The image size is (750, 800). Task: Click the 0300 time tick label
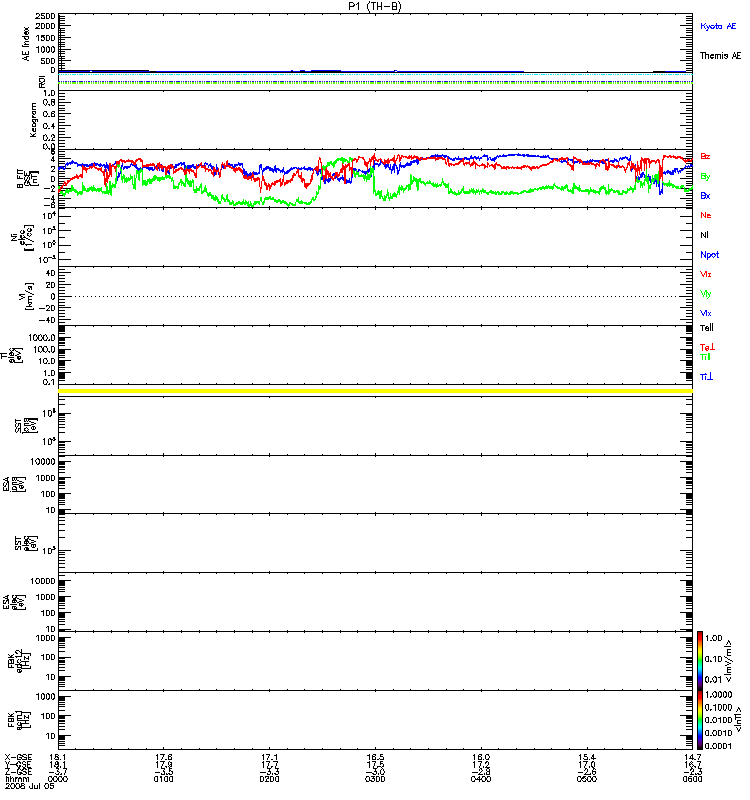[x=376, y=779]
